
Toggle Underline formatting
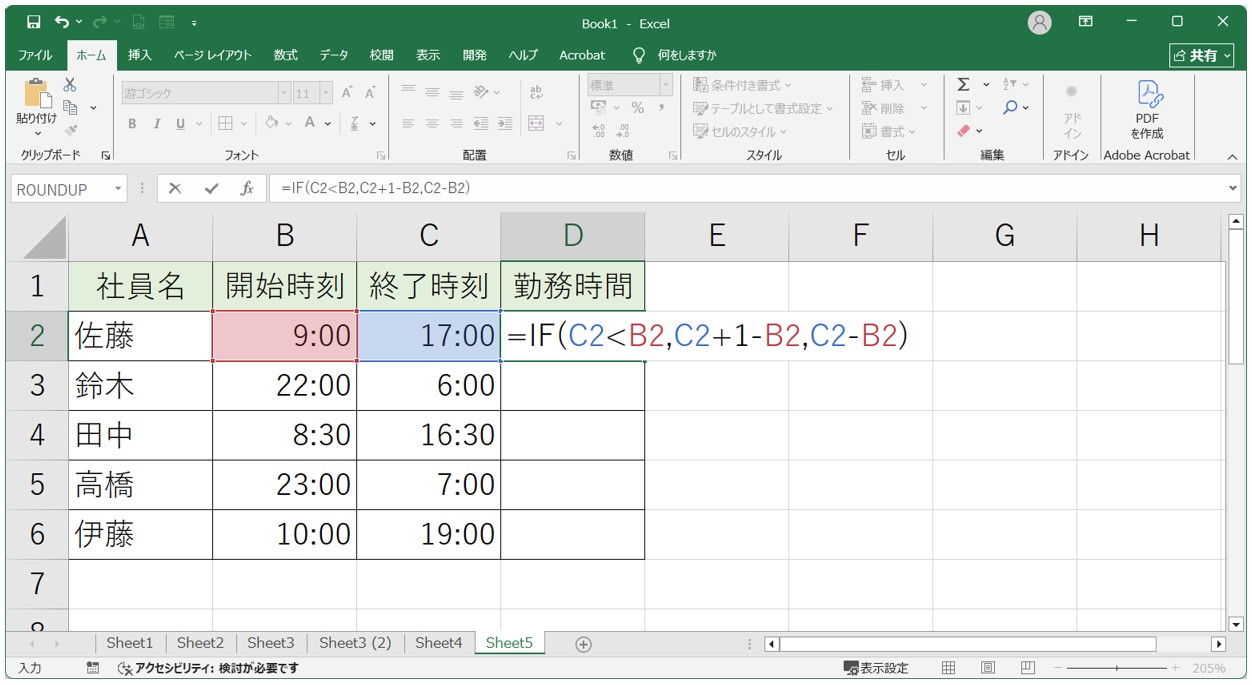pos(181,124)
